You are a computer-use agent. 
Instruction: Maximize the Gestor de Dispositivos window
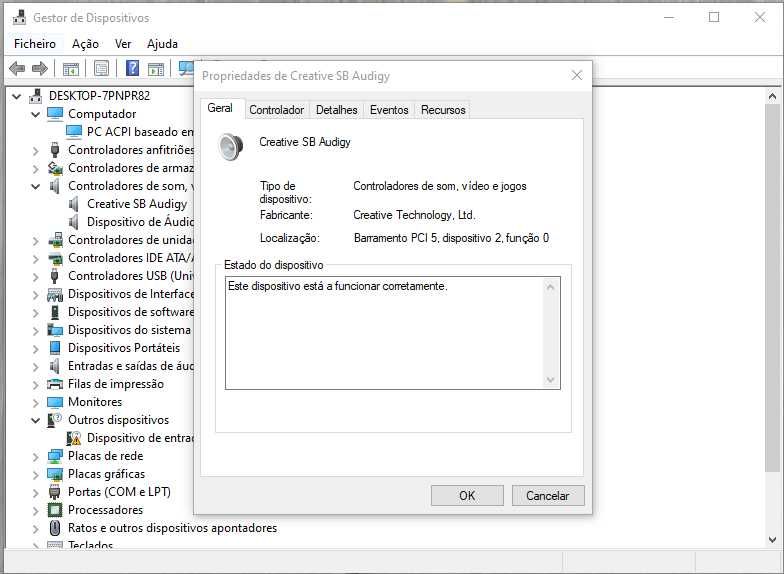(714, 18)
